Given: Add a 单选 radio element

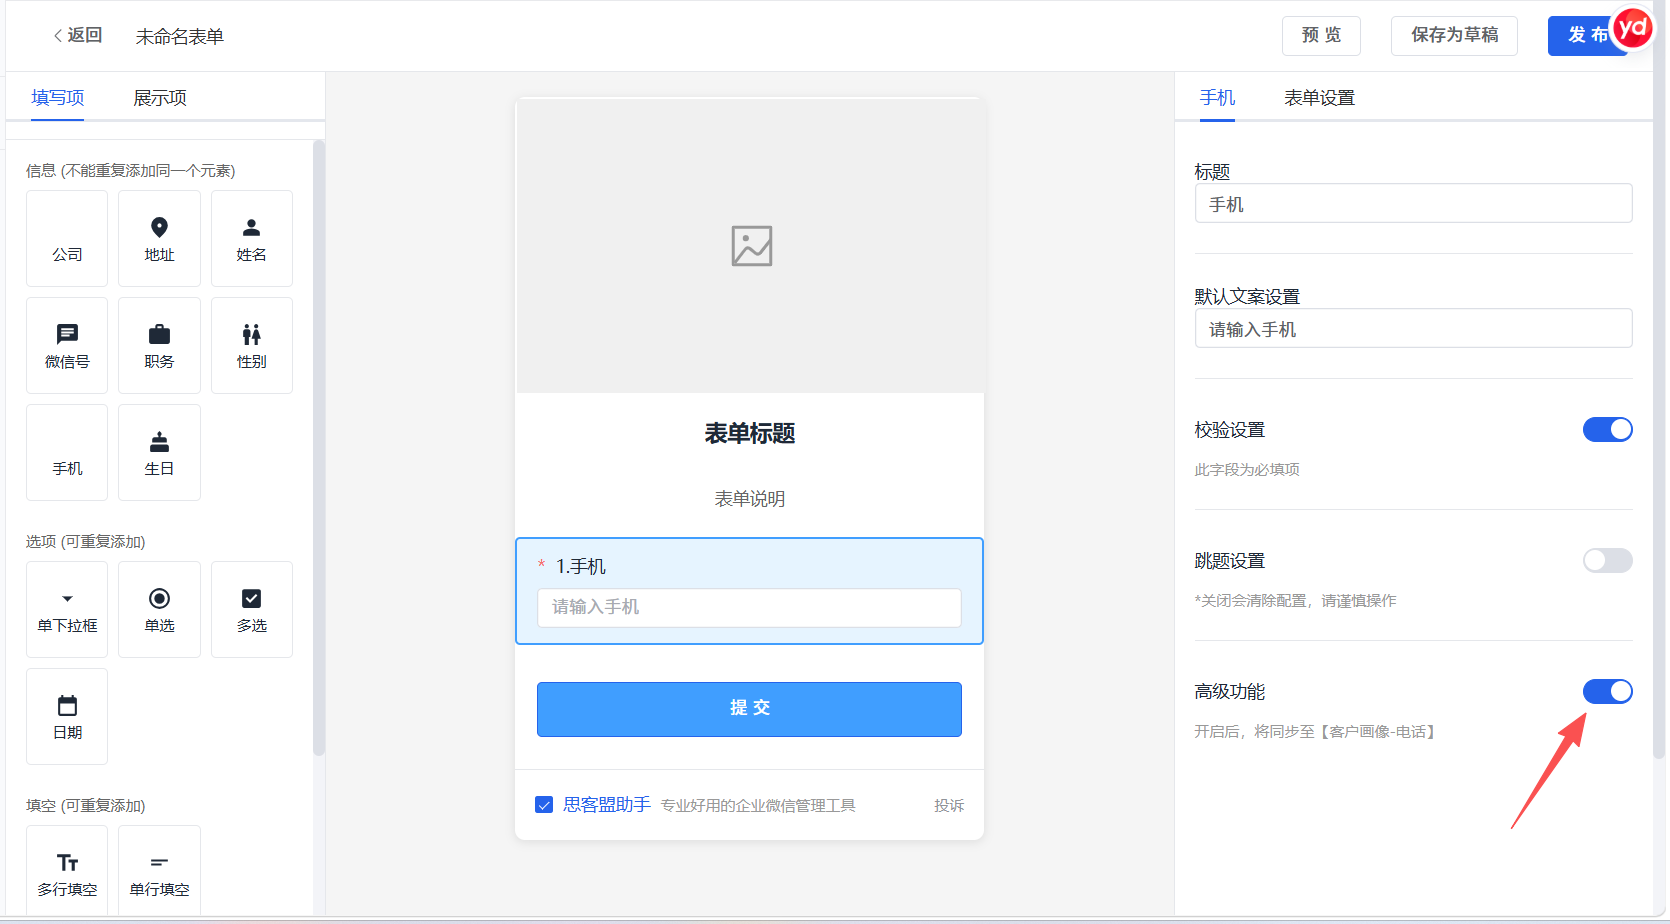Looking at the screenshot, I should coord(159,610).
